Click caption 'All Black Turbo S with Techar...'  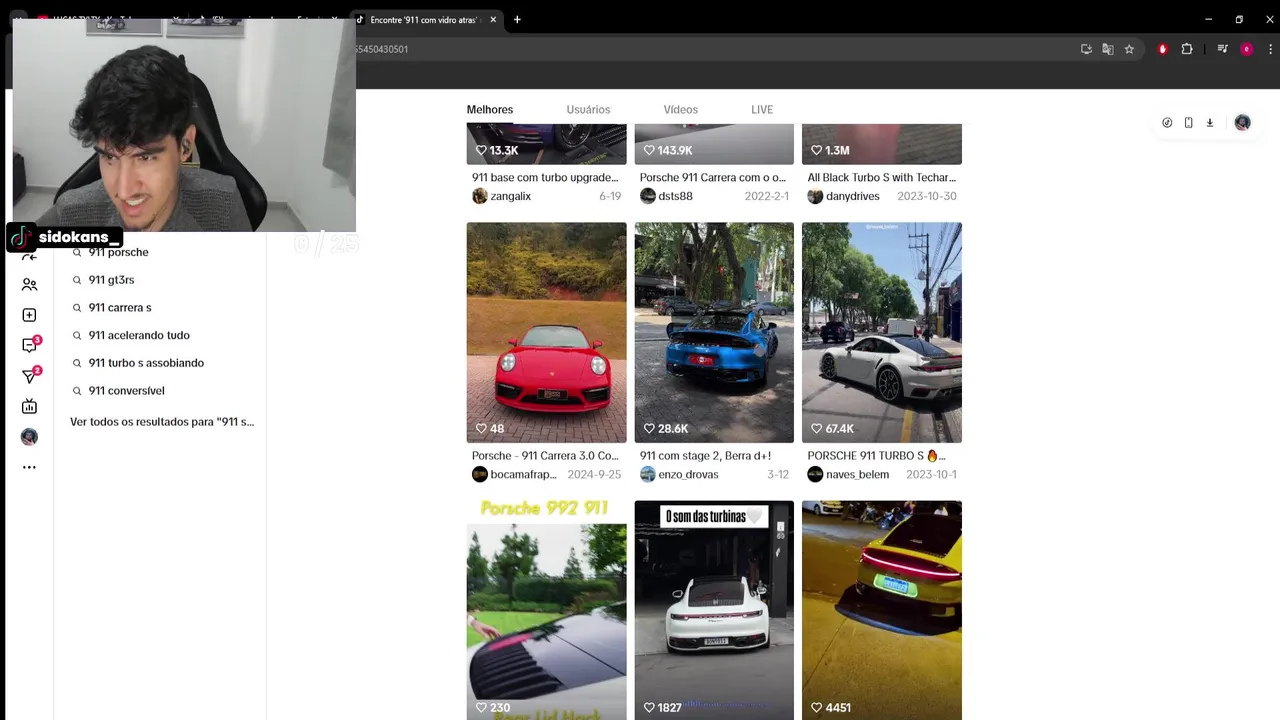pyautogui.click(x=881, y=178)
